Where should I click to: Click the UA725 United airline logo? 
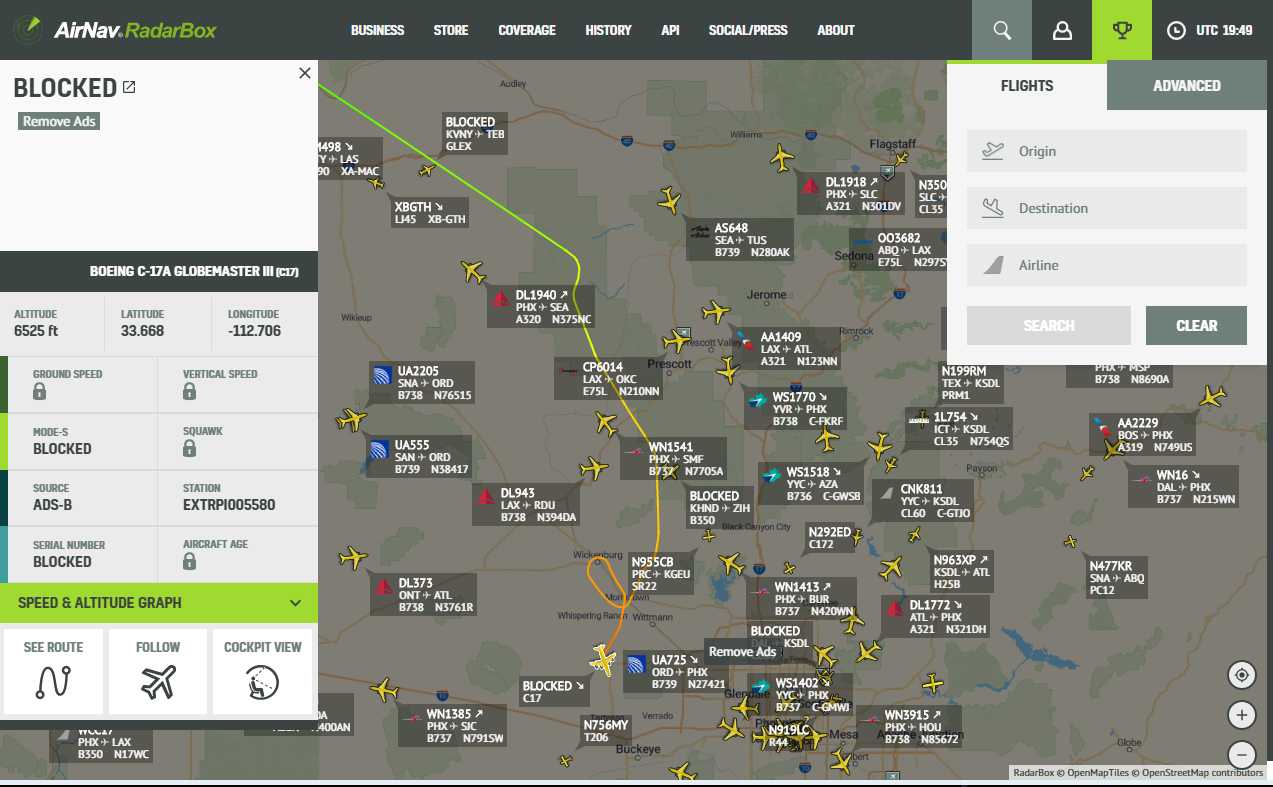pyautogui.click(x=636, y=665)
